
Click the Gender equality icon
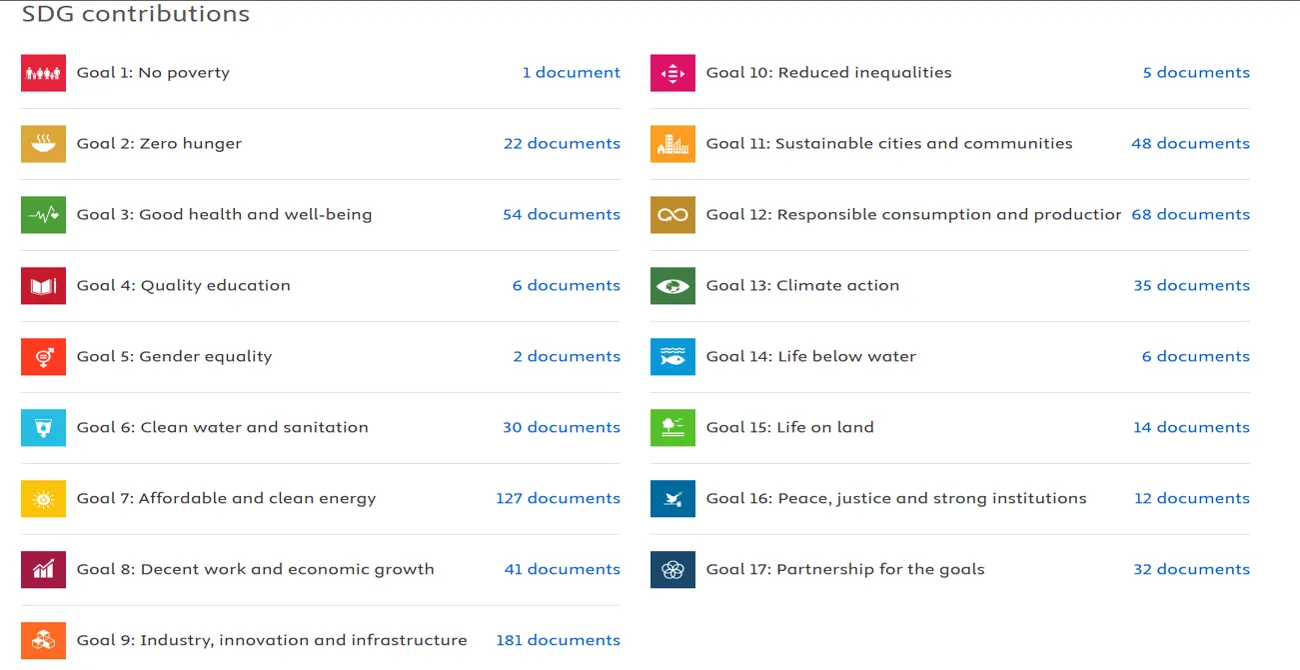[x=43, y=357]
